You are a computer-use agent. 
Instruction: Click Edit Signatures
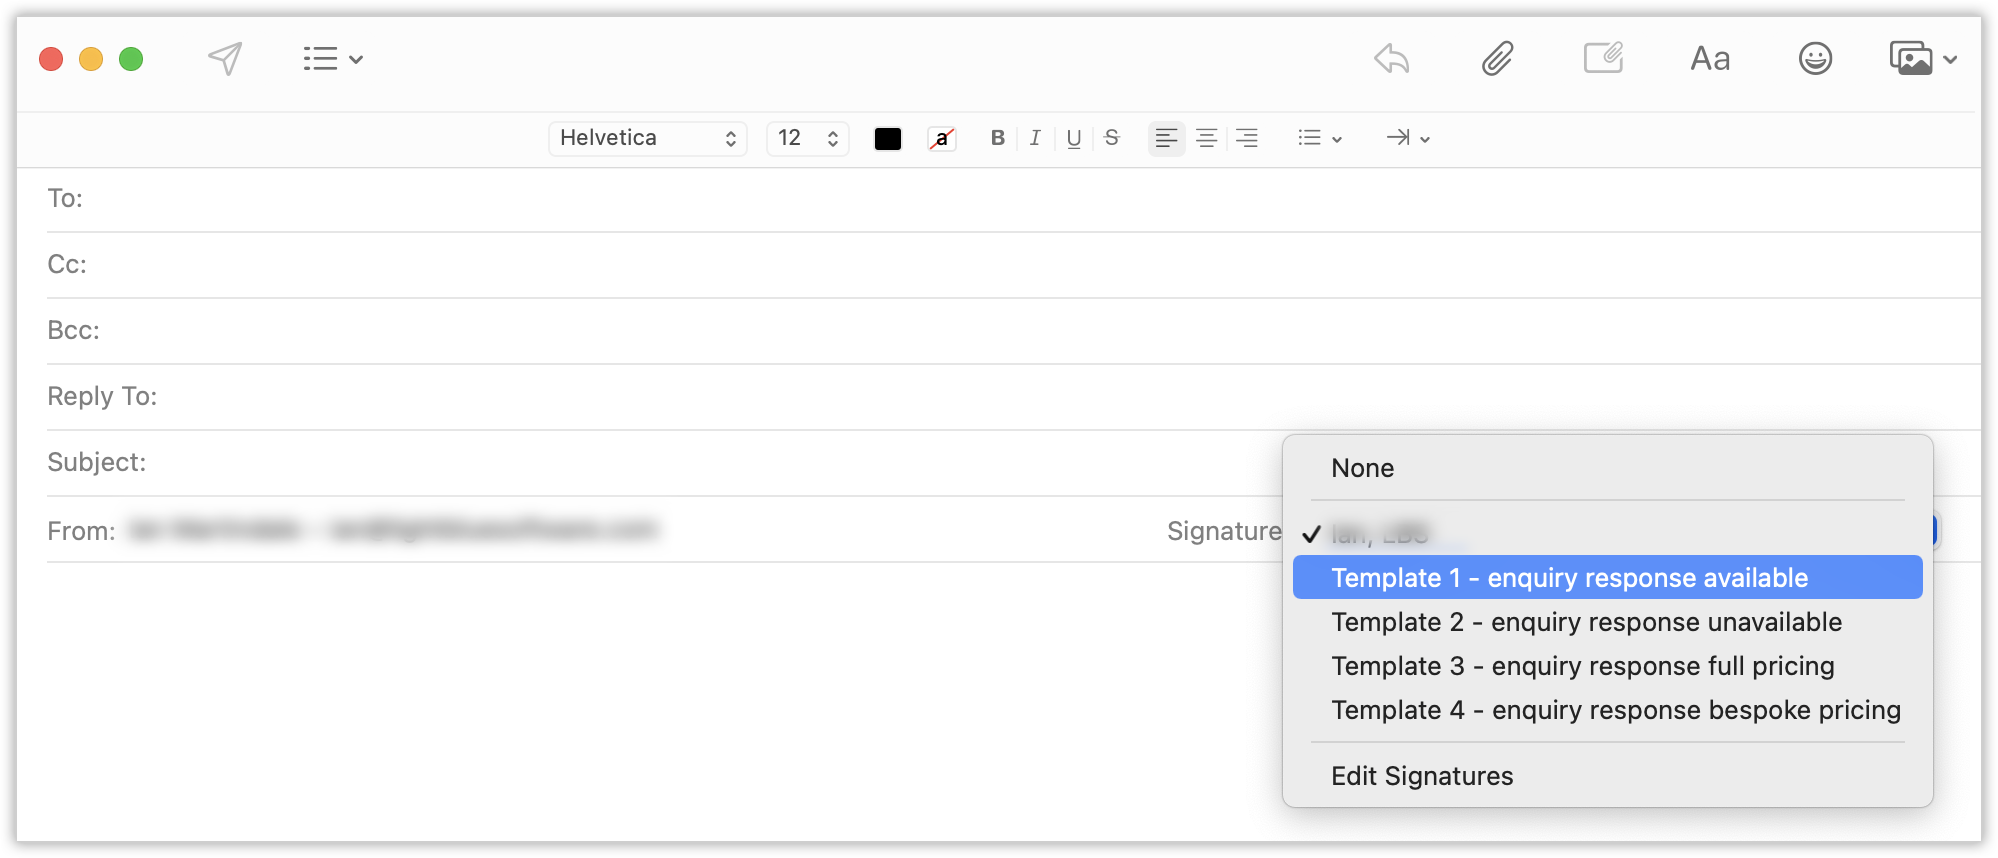[1421, 775]
